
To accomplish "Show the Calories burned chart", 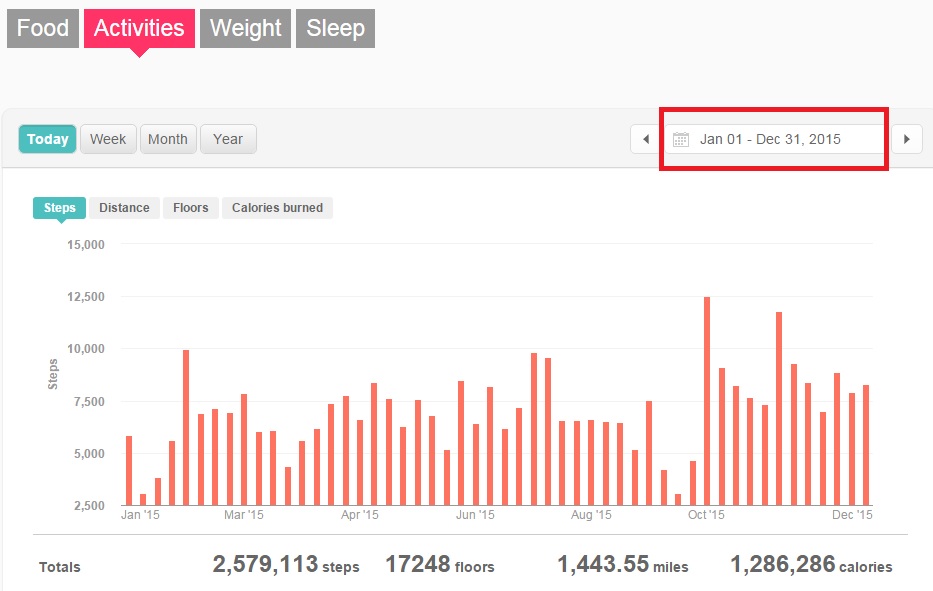I will point(277,208).
